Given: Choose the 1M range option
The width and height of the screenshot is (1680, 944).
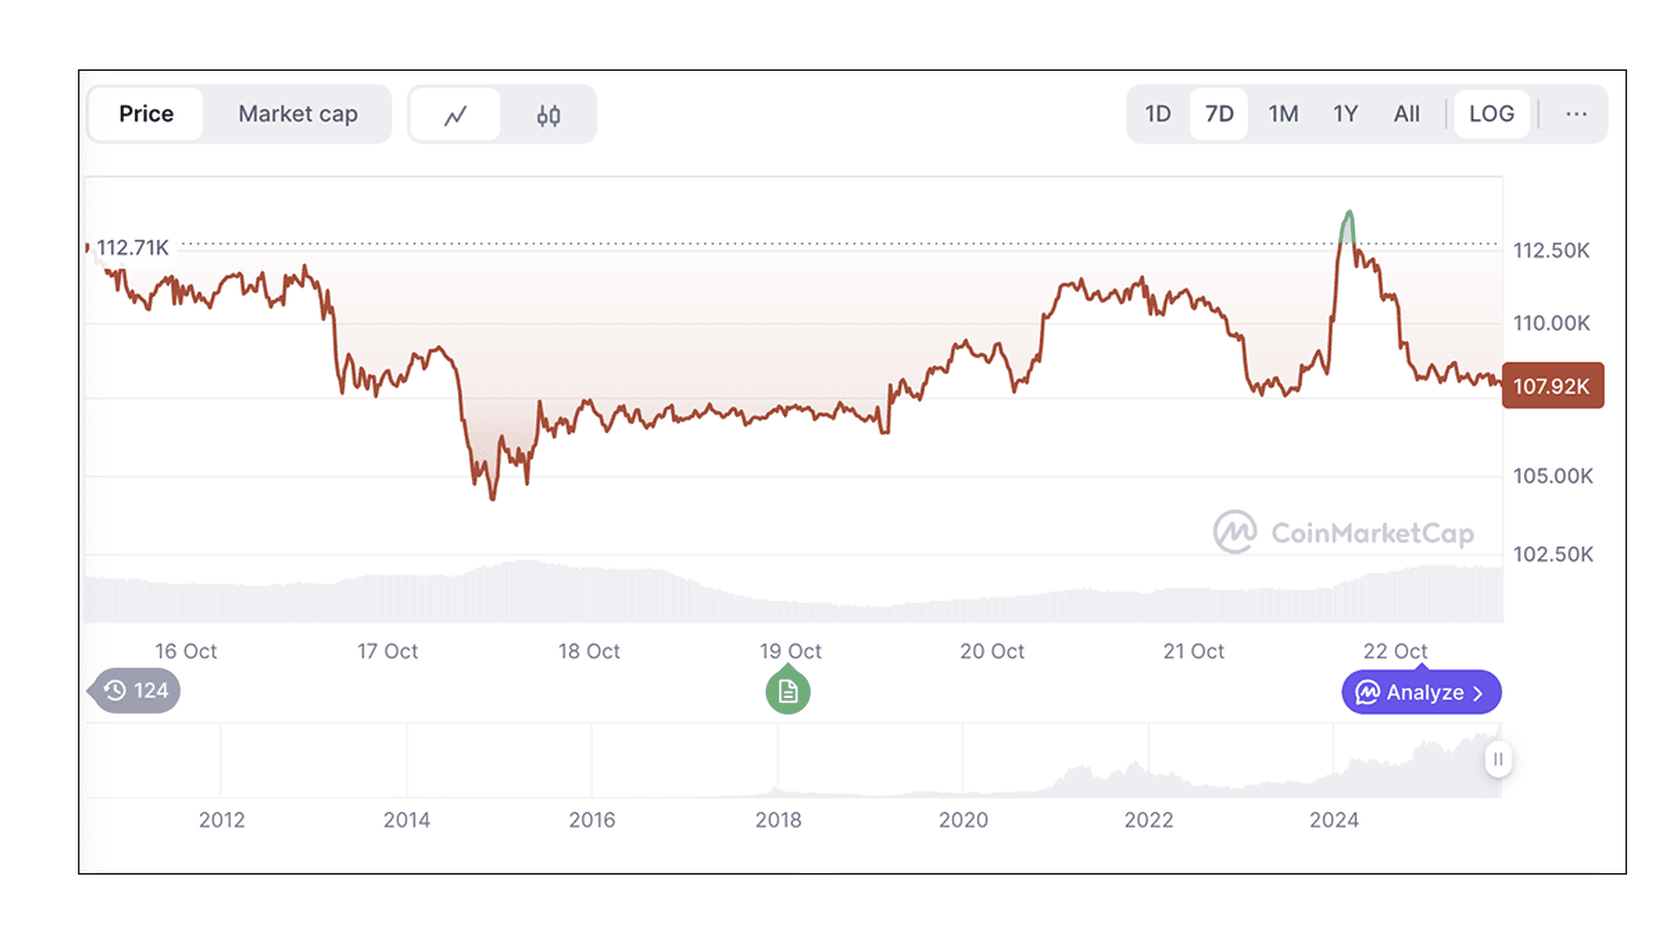Looking at the screenshot, I should coord(1283,114).
